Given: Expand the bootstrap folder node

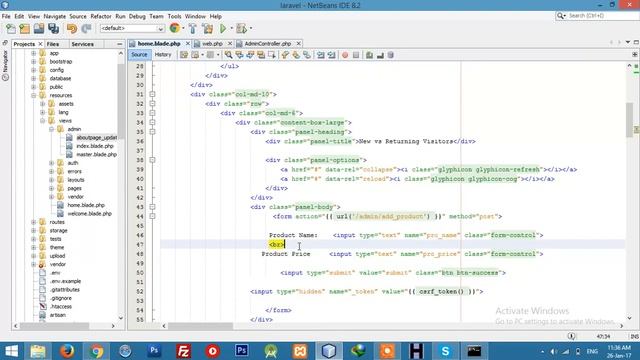Looking at the screenshot, I should coord(33,62).
